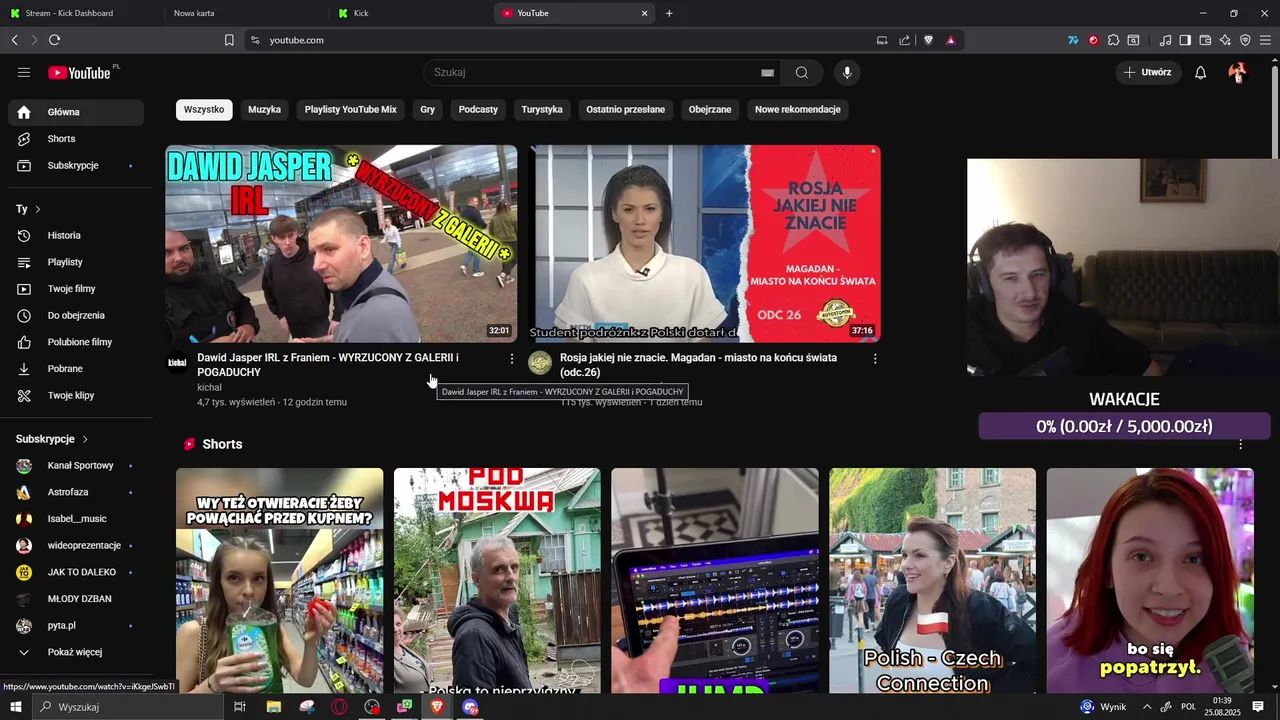Open the Pod Moskwą short

point(497,580)
